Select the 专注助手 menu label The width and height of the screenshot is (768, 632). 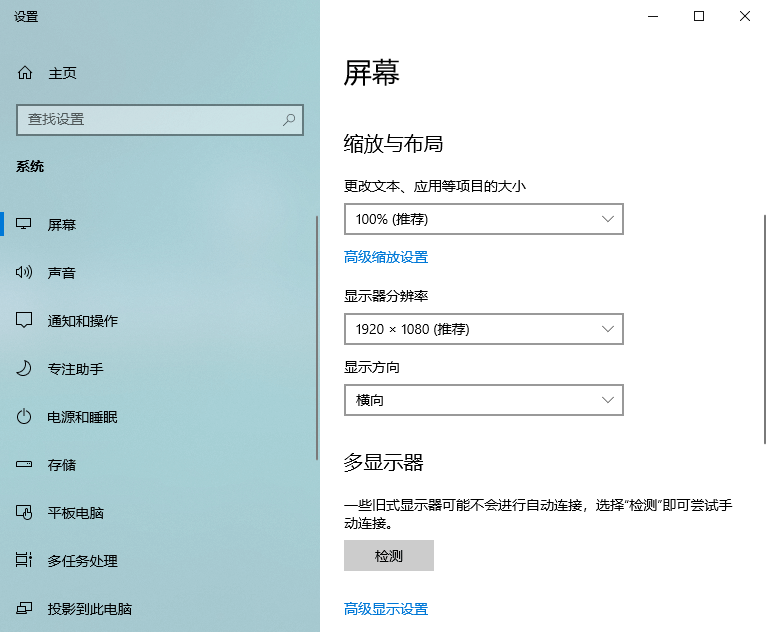click(x=76, y=369)
